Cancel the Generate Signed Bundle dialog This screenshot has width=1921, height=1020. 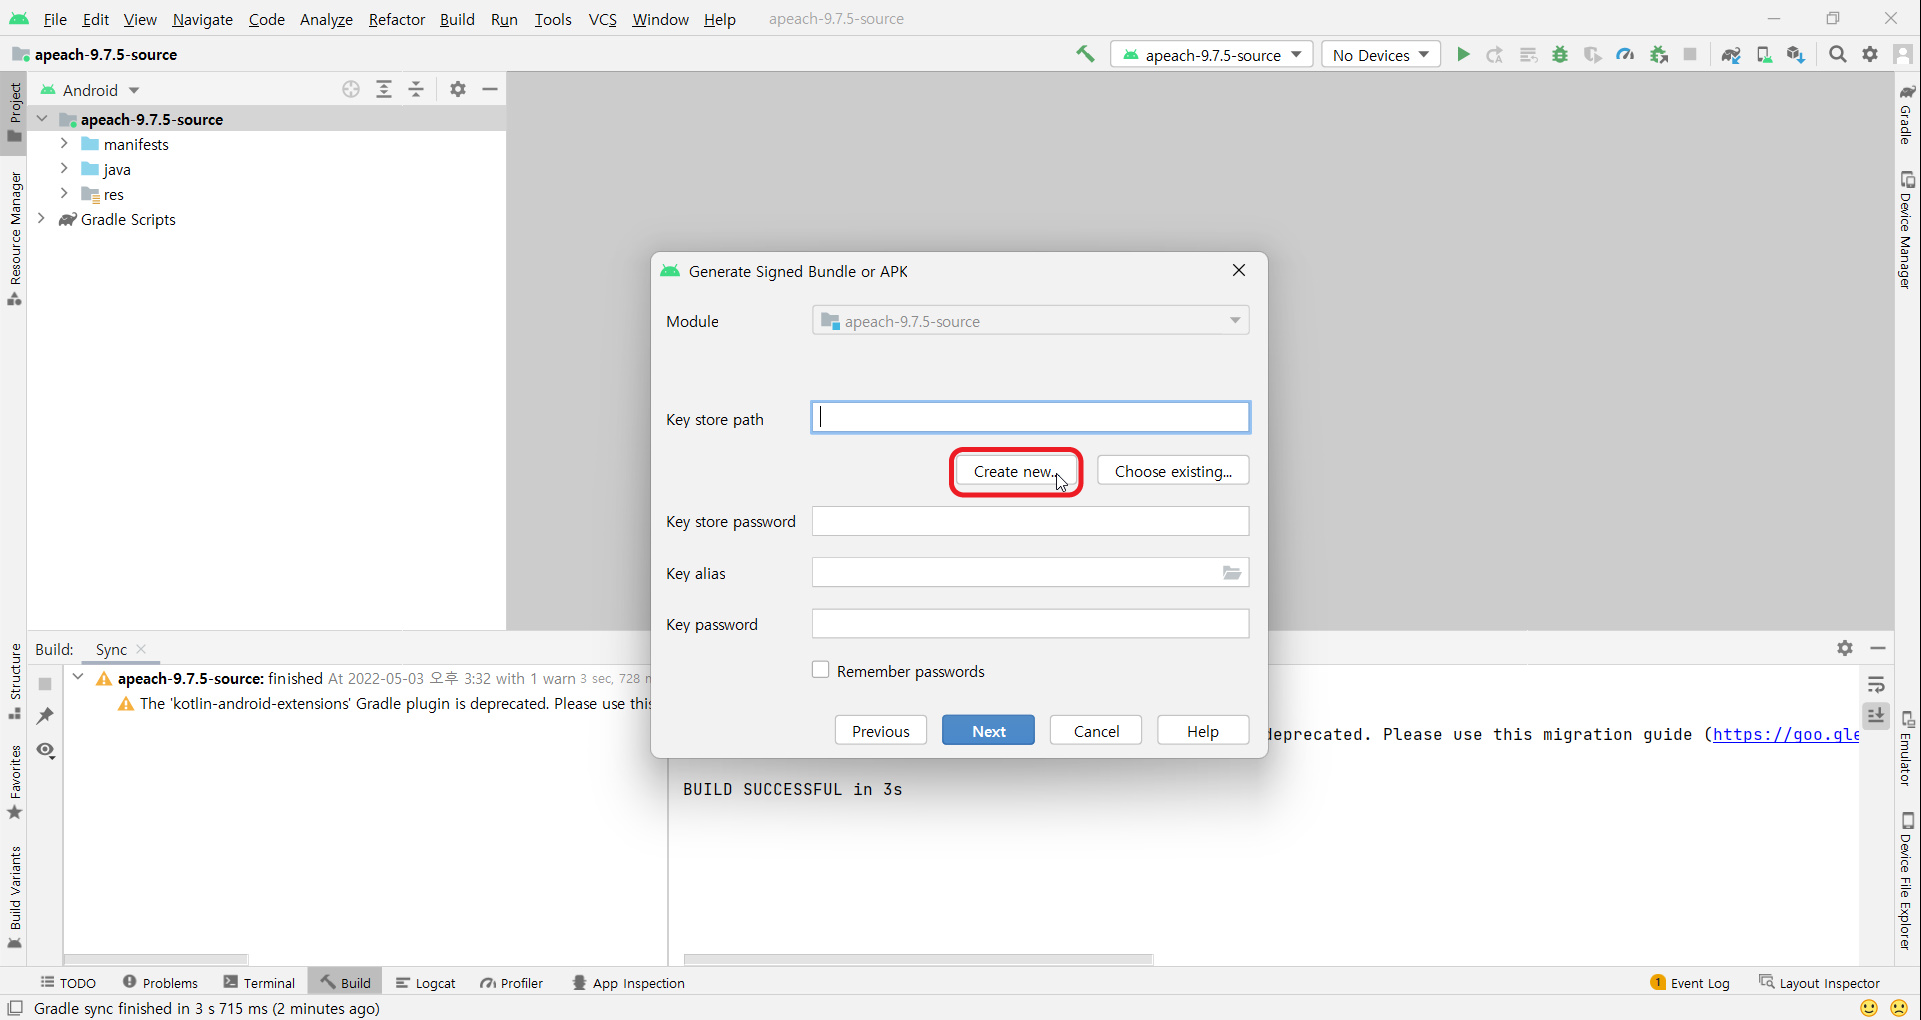1096,731
